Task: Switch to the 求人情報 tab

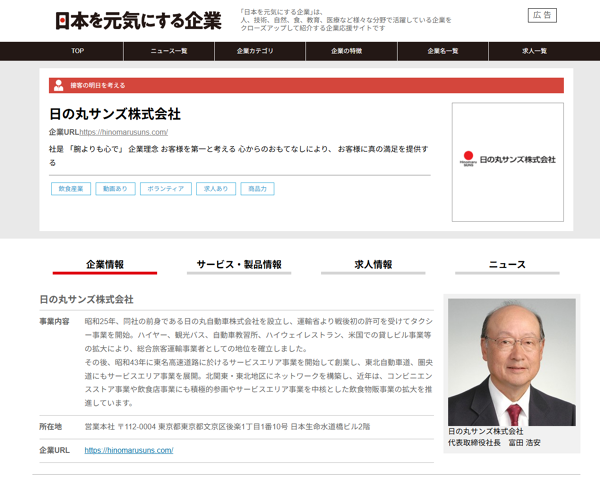Action: pyautogui.click(x=373, y=265)
